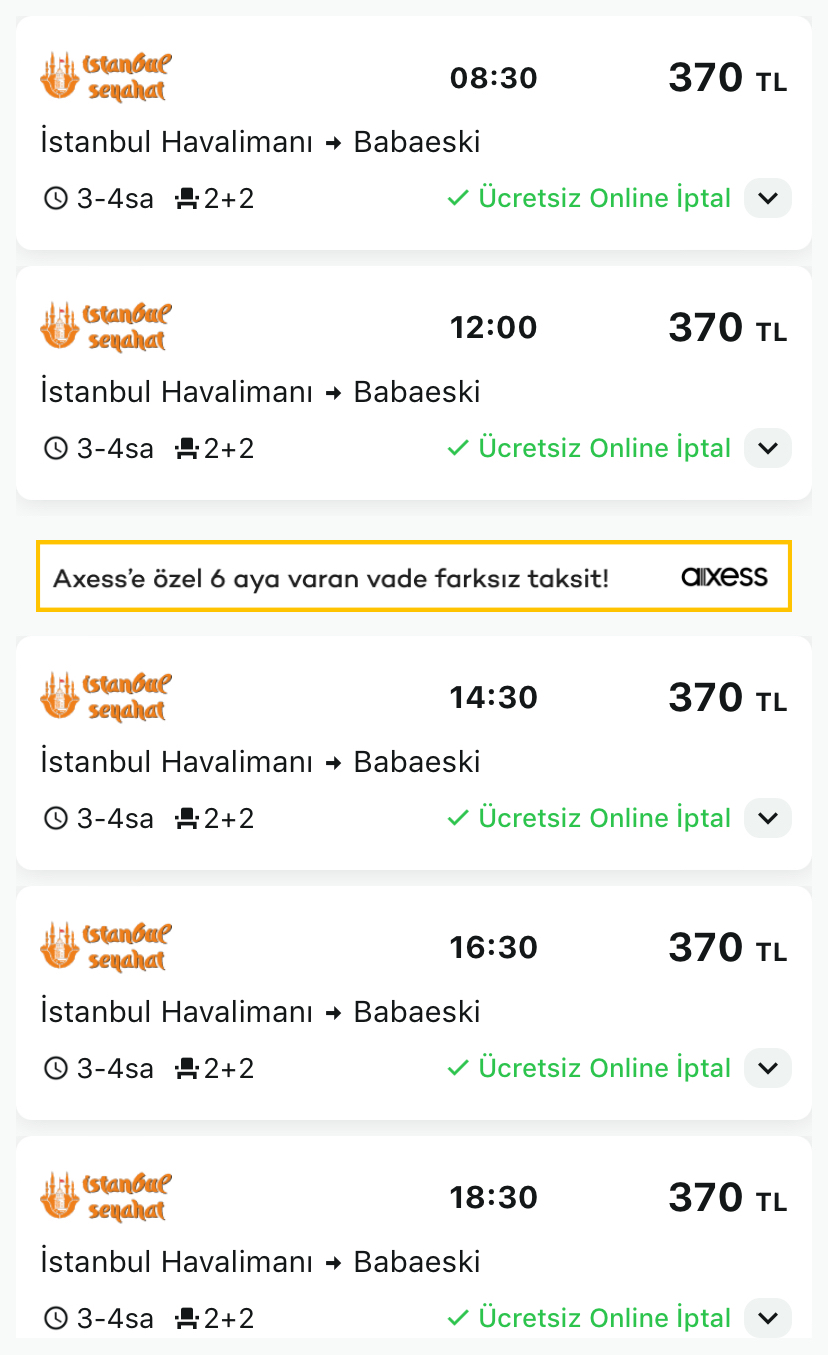The width and height of the screenshot is (828, 1355).
Task: Click the clock duration icon on 08:30 trip
Action: click(56, 198)
